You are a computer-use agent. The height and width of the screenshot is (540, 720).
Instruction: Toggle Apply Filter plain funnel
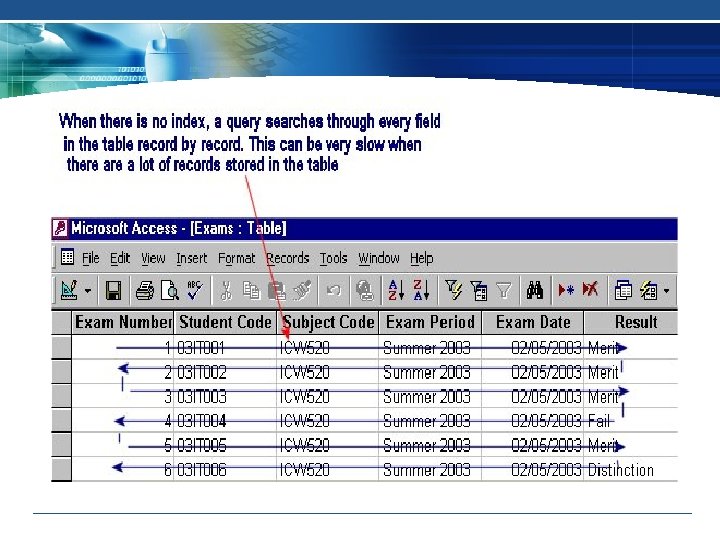(x=504, y=291)
